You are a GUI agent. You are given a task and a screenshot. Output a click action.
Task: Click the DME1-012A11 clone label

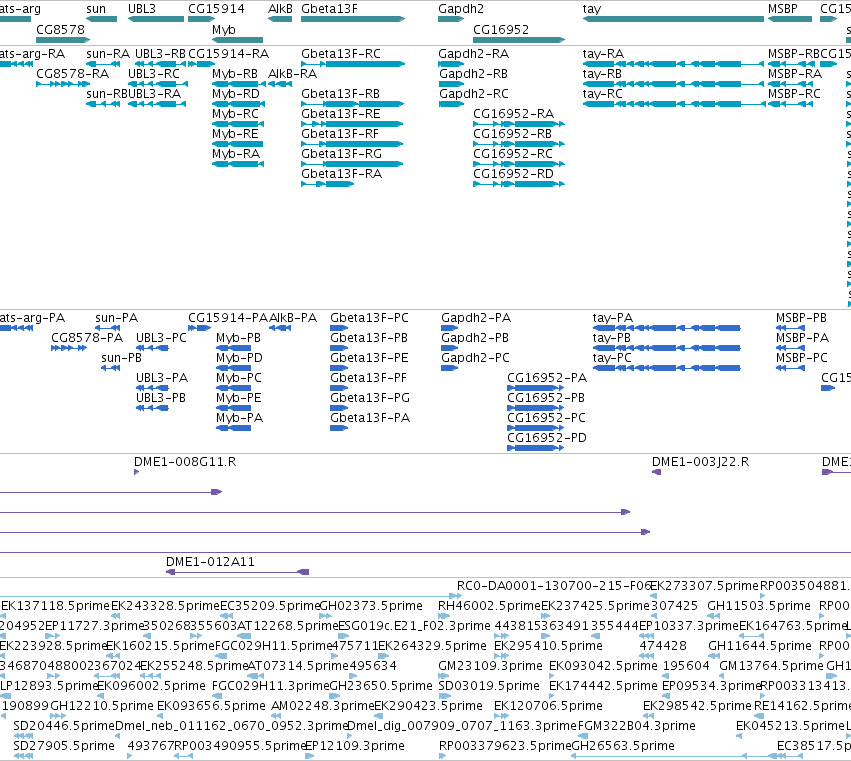click(210, 561)
